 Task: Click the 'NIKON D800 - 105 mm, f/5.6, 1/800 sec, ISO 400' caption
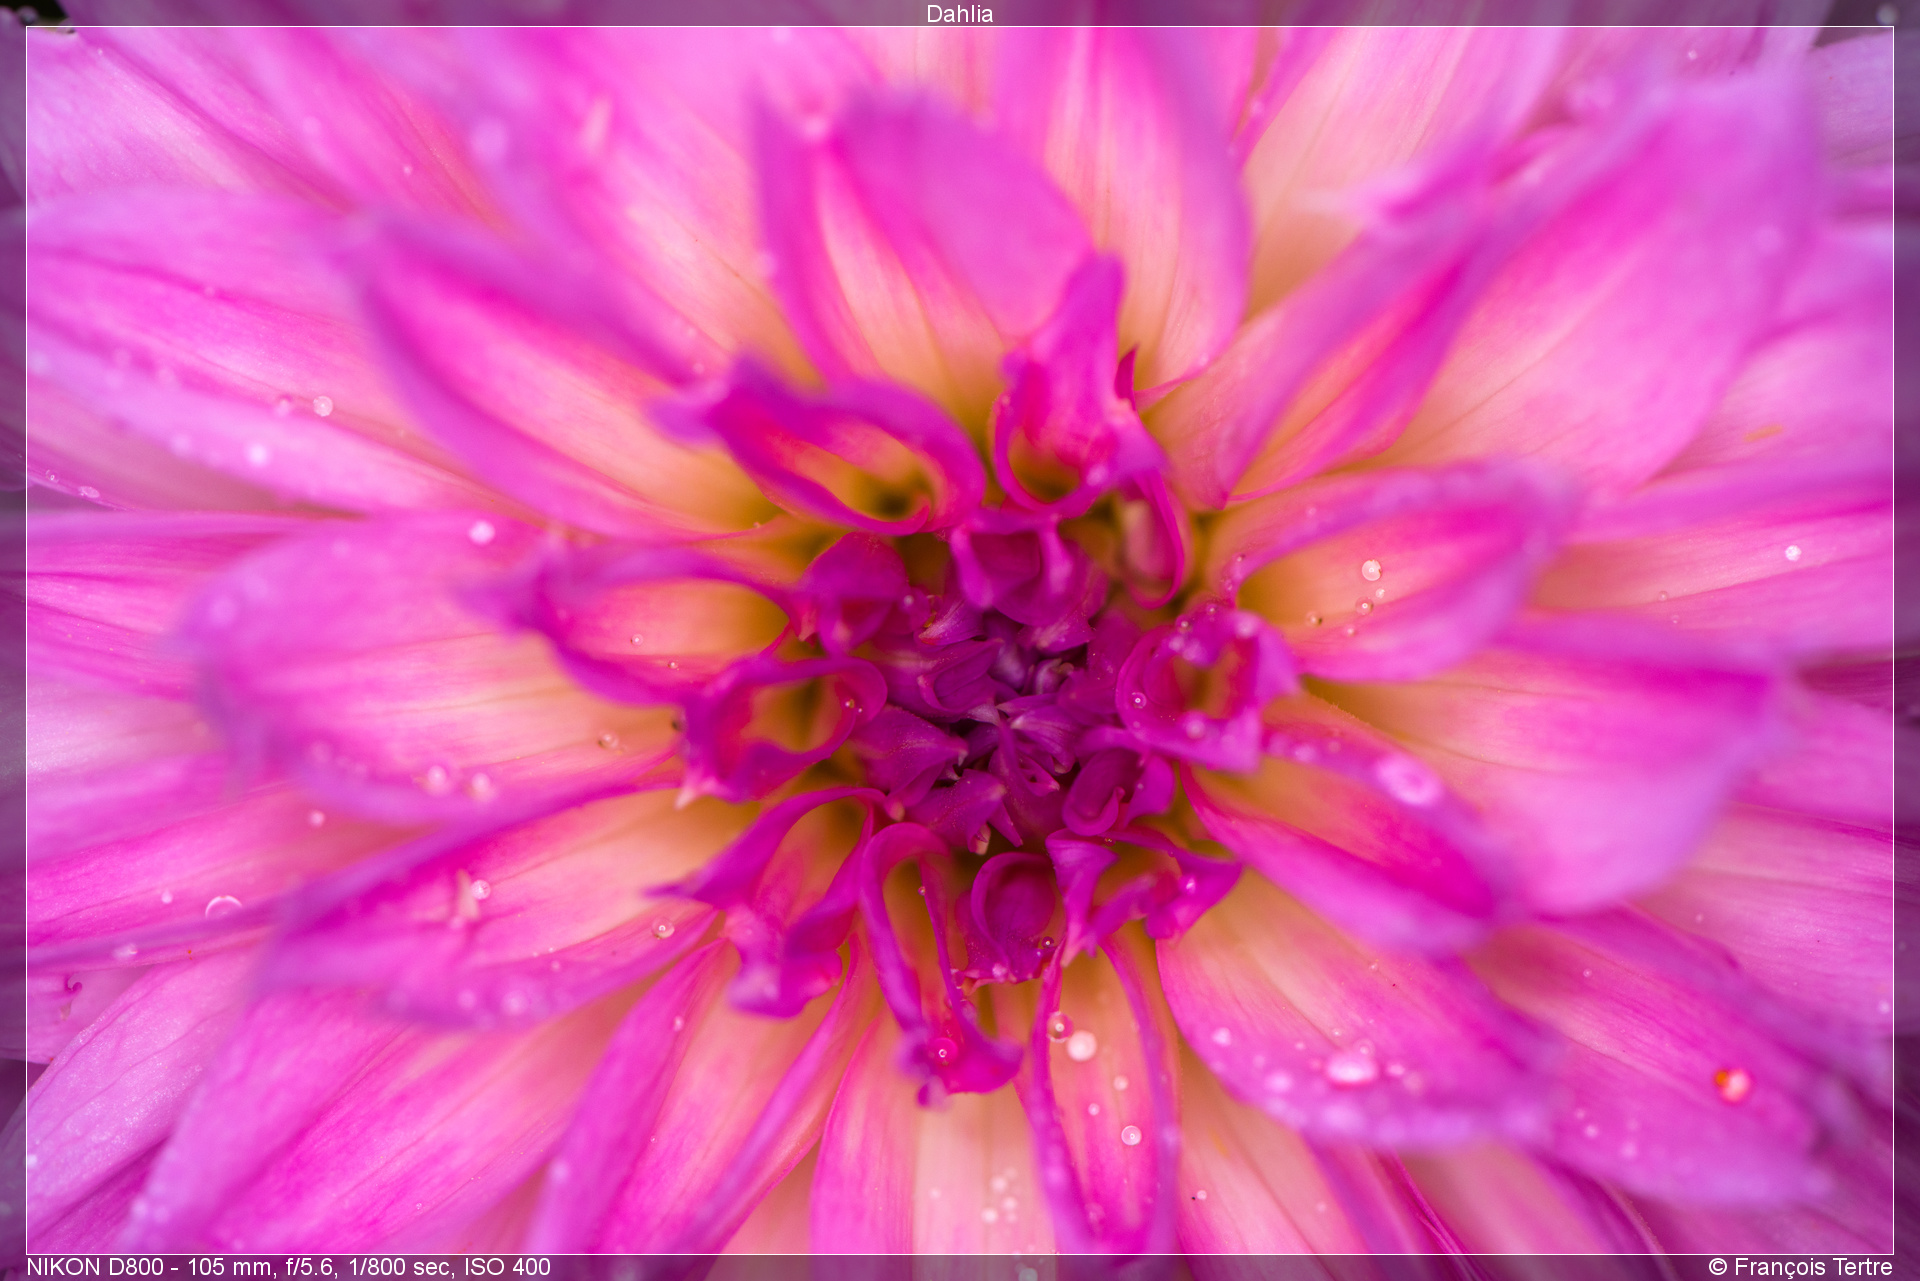(288, 1267)
